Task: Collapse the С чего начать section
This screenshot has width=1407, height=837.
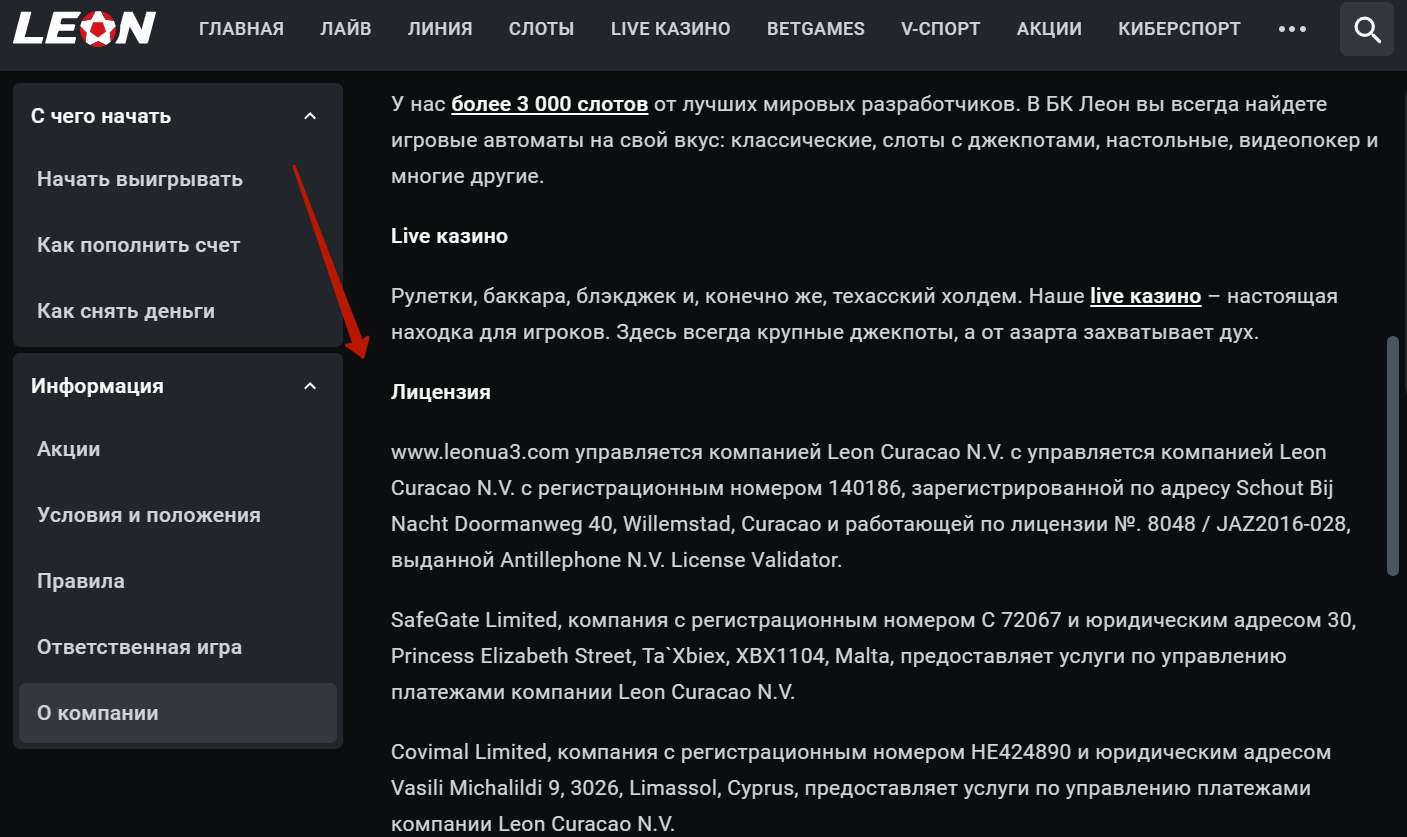Action: pos(310,115)
